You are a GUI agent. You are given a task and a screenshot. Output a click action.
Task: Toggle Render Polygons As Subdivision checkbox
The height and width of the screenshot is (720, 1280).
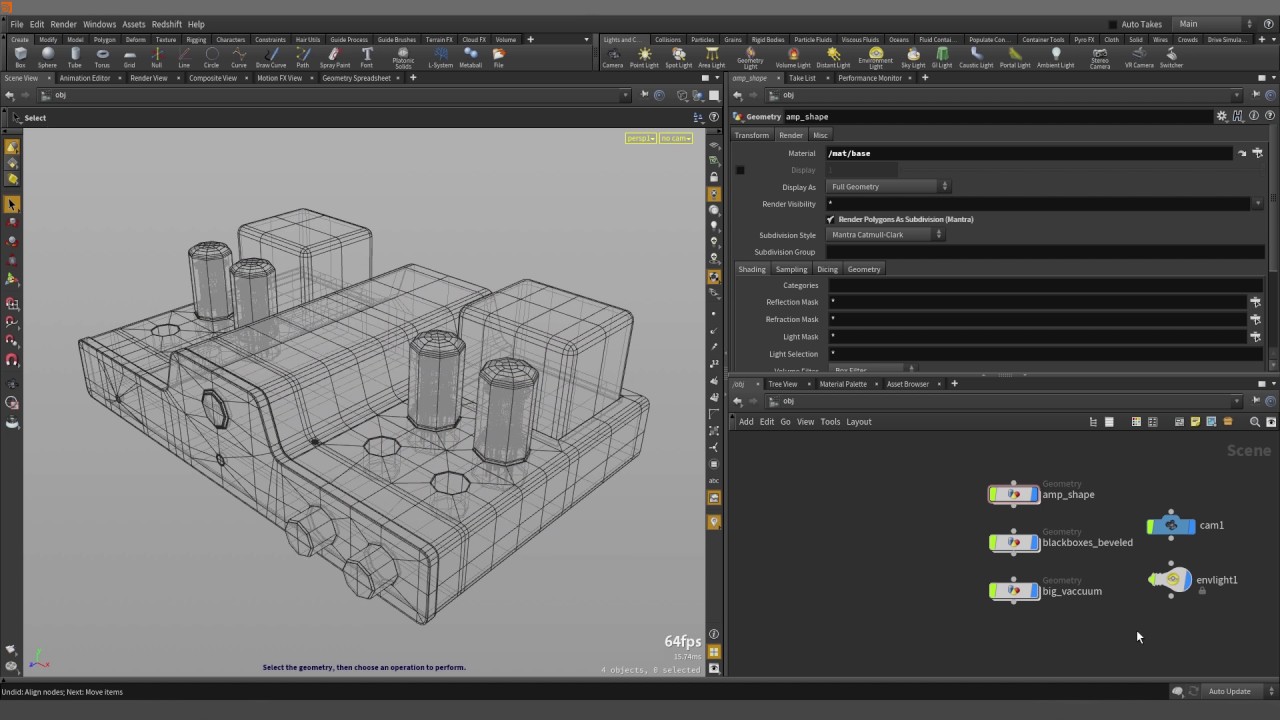tap(831, 219)
